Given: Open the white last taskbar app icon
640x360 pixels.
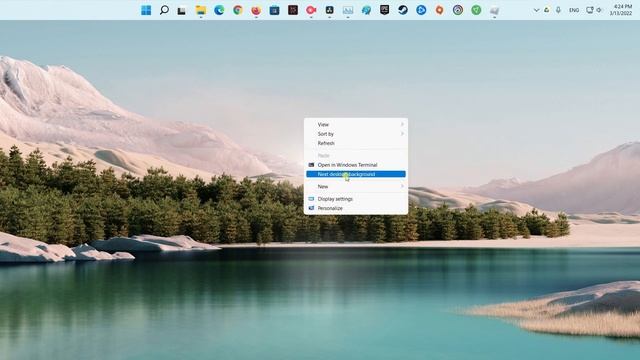Looking at the screenshot, I should pyautogui.click(x=495, y=11).
